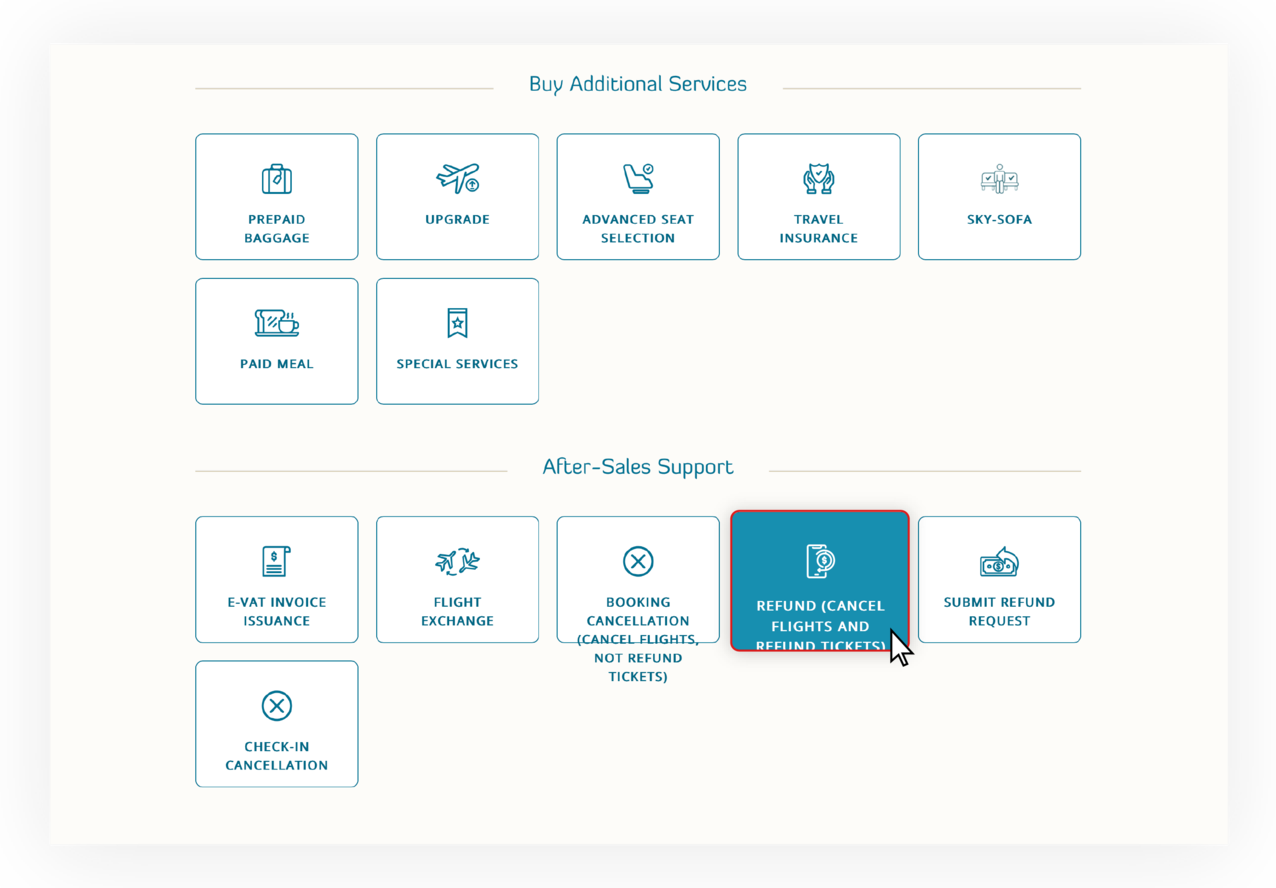Open the 'Prepaid Baggage' text label
This screenshot has width=1276, height=888.
pos(277,229)
